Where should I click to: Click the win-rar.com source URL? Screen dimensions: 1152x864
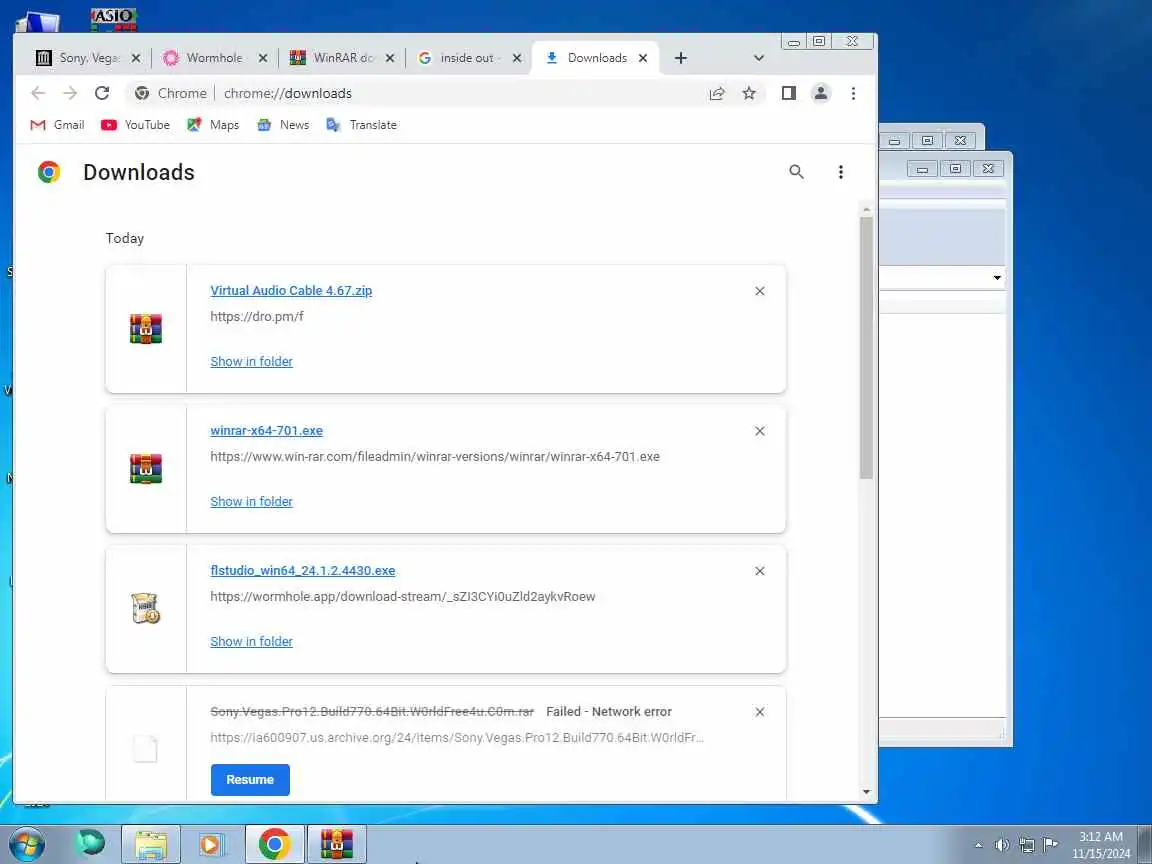(435, 456)
